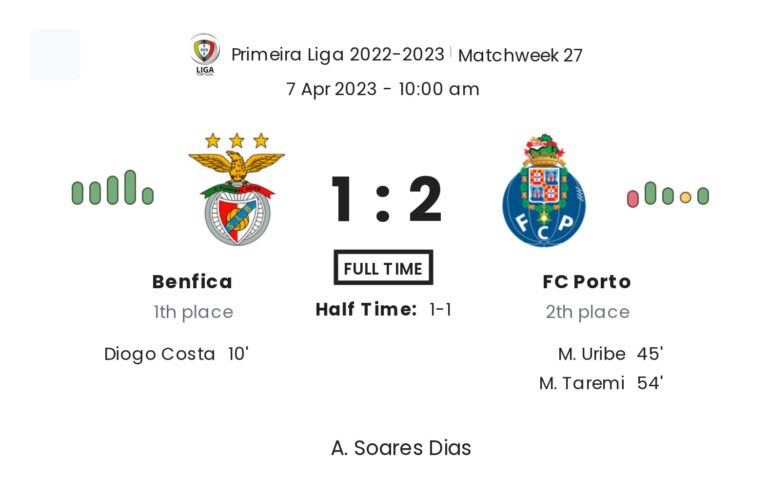
Task: Click the 1 : 2 final score
Action: tap(385, 199)
